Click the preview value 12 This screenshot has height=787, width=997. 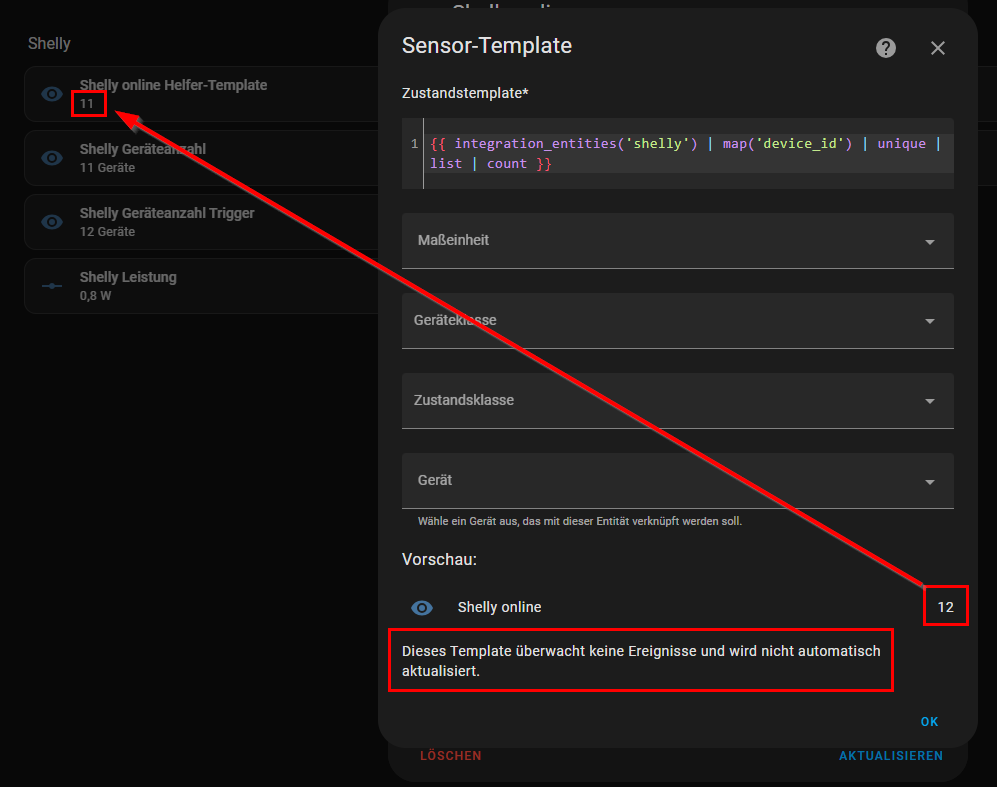[945, 607]
